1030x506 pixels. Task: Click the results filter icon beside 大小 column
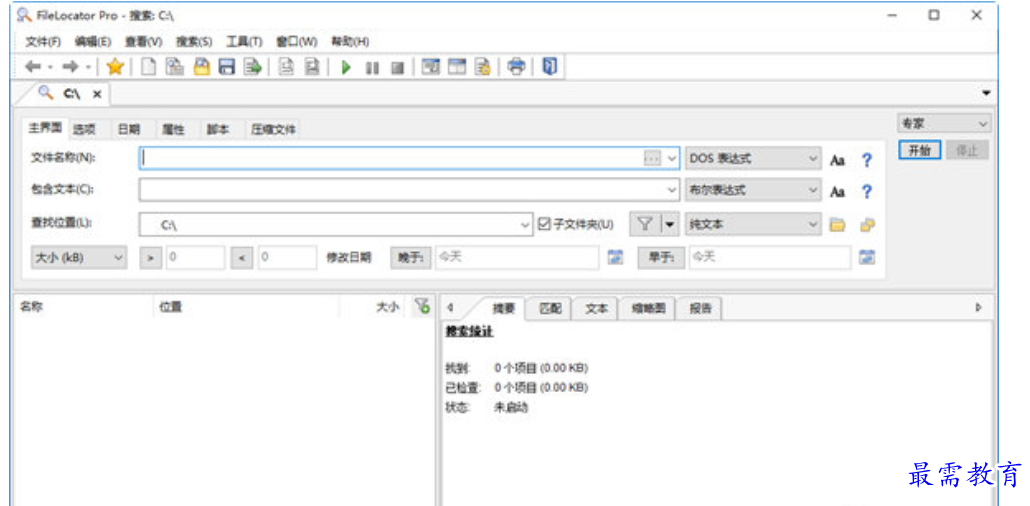click(x=422, y=306)
